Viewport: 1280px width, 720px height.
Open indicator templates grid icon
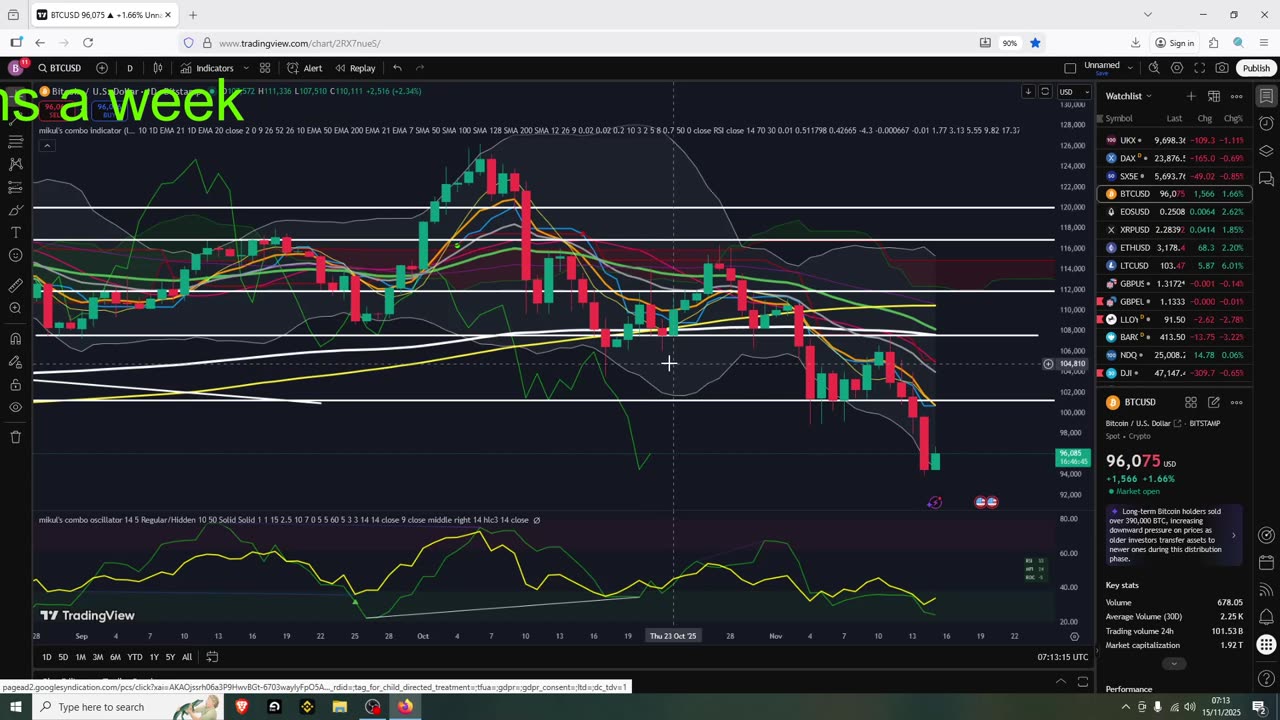click(x=265, y=68)
